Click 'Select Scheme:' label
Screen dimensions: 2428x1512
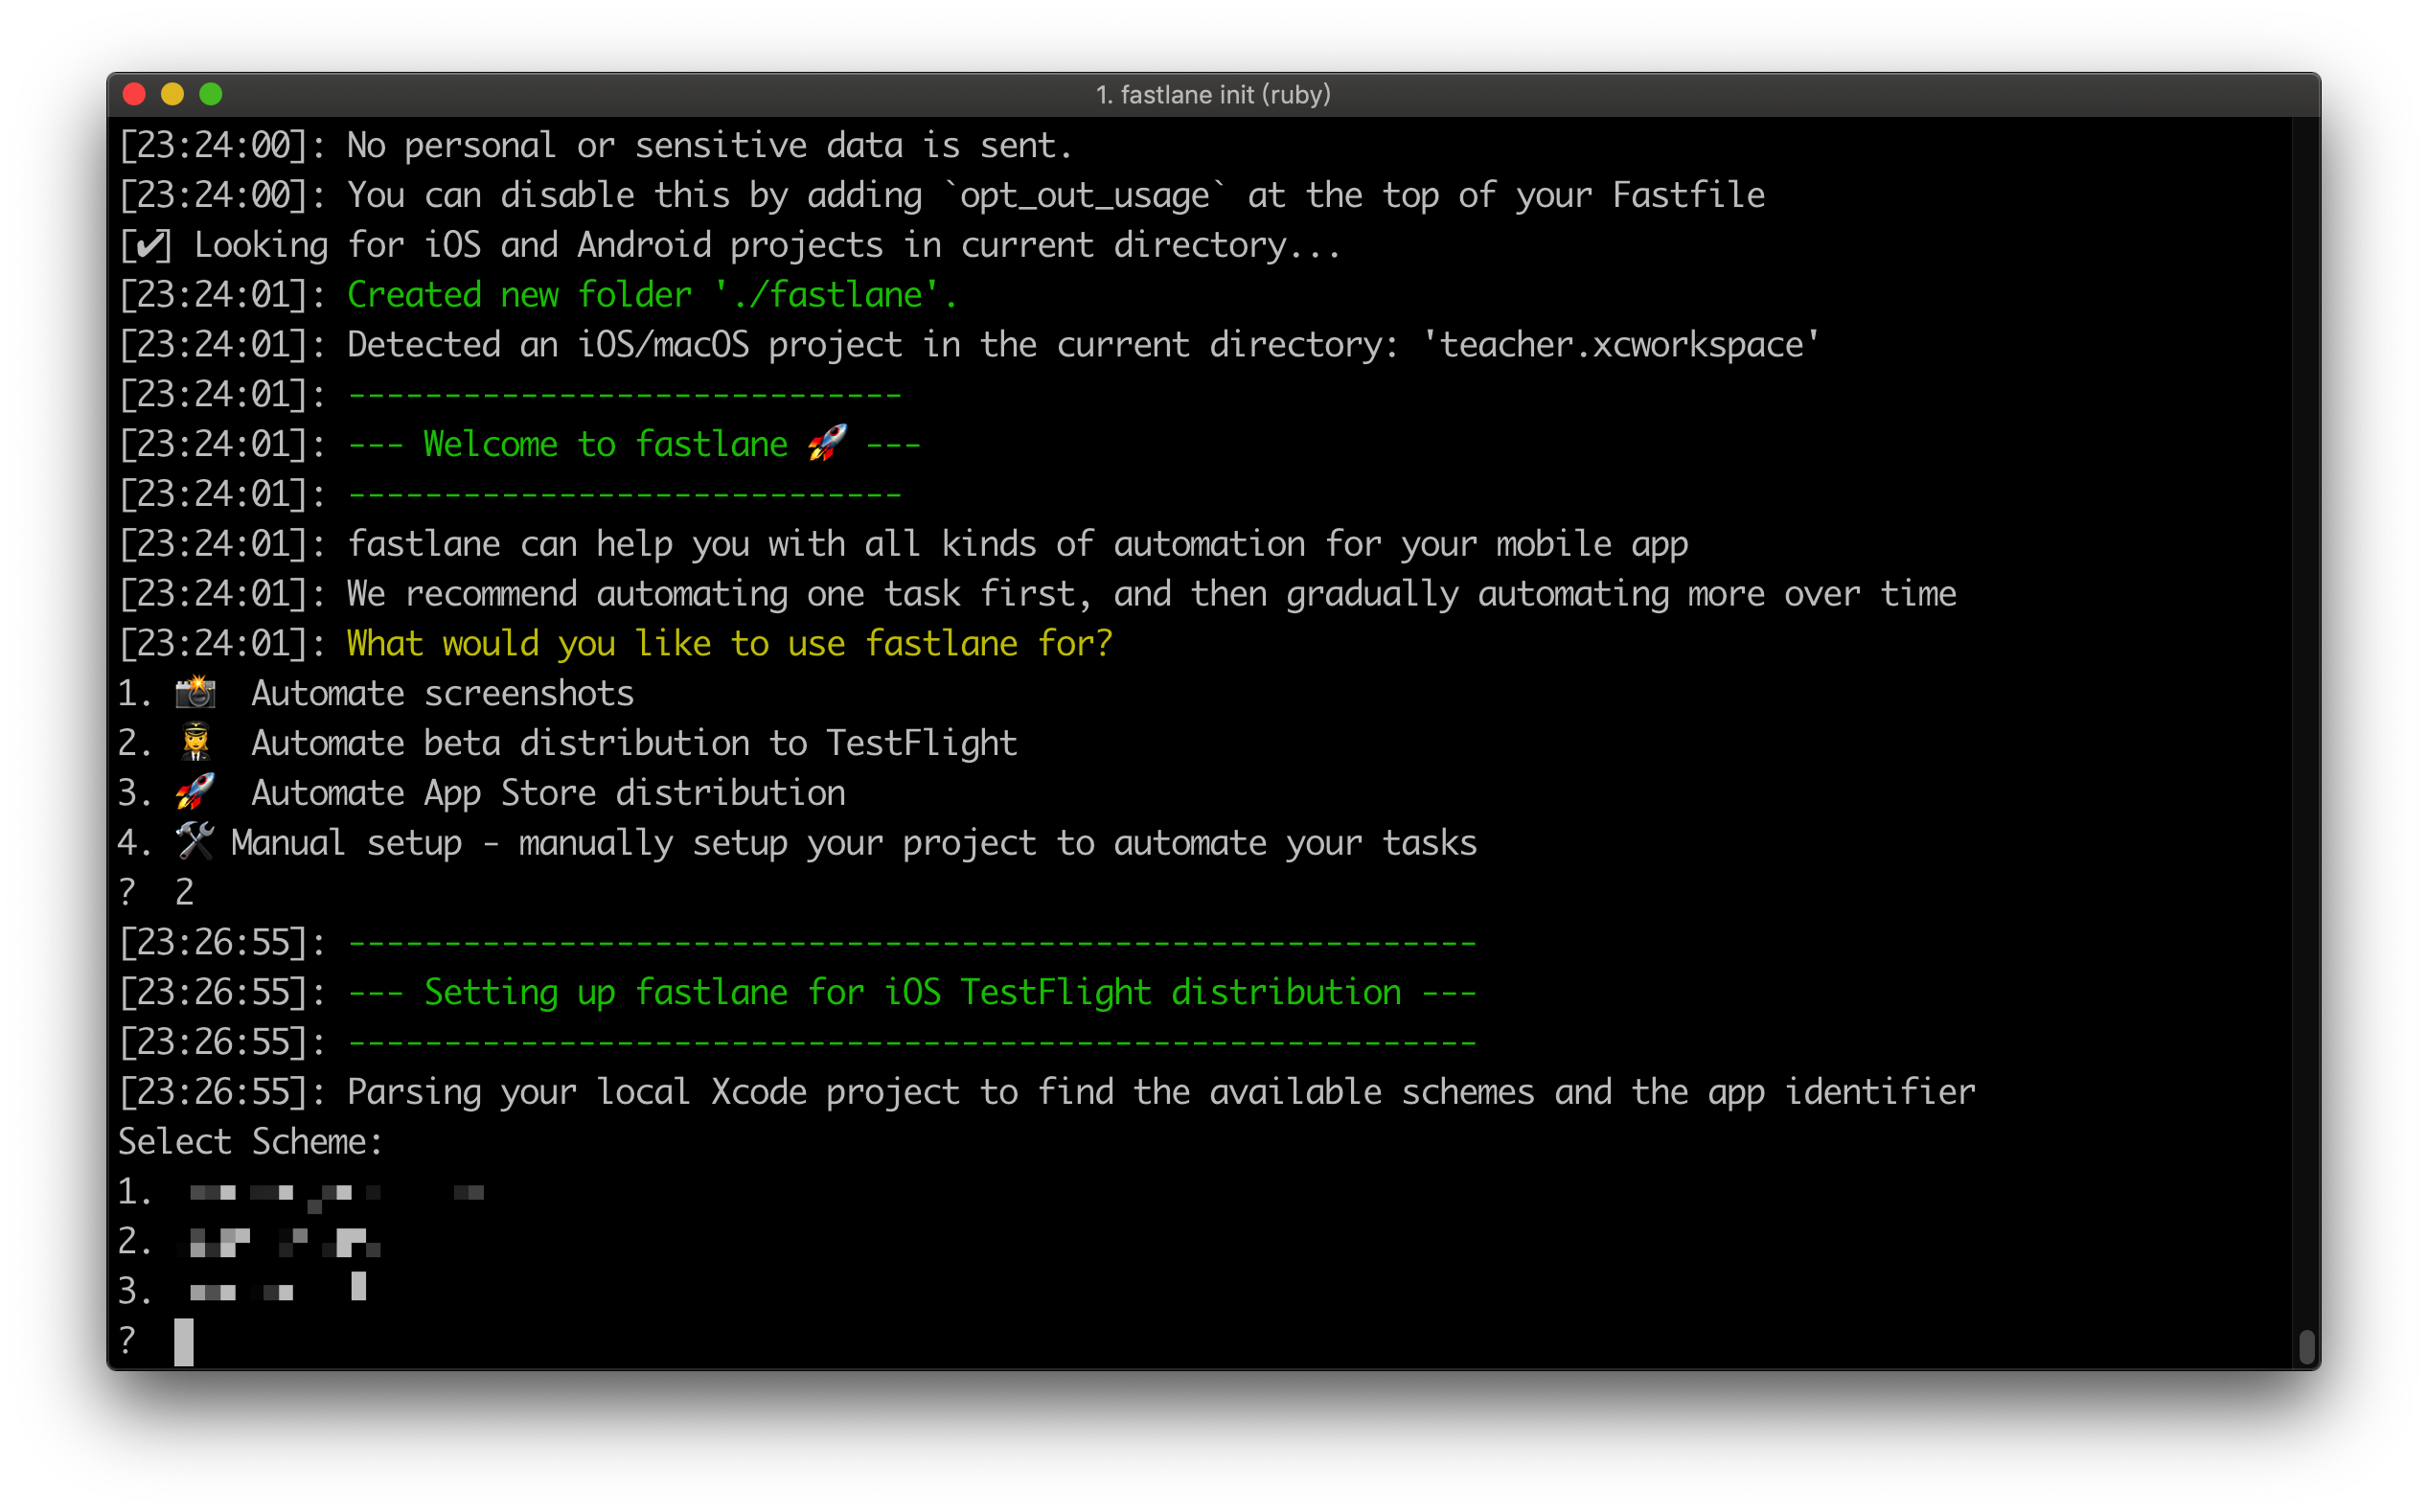click(x=250, y=1141)
